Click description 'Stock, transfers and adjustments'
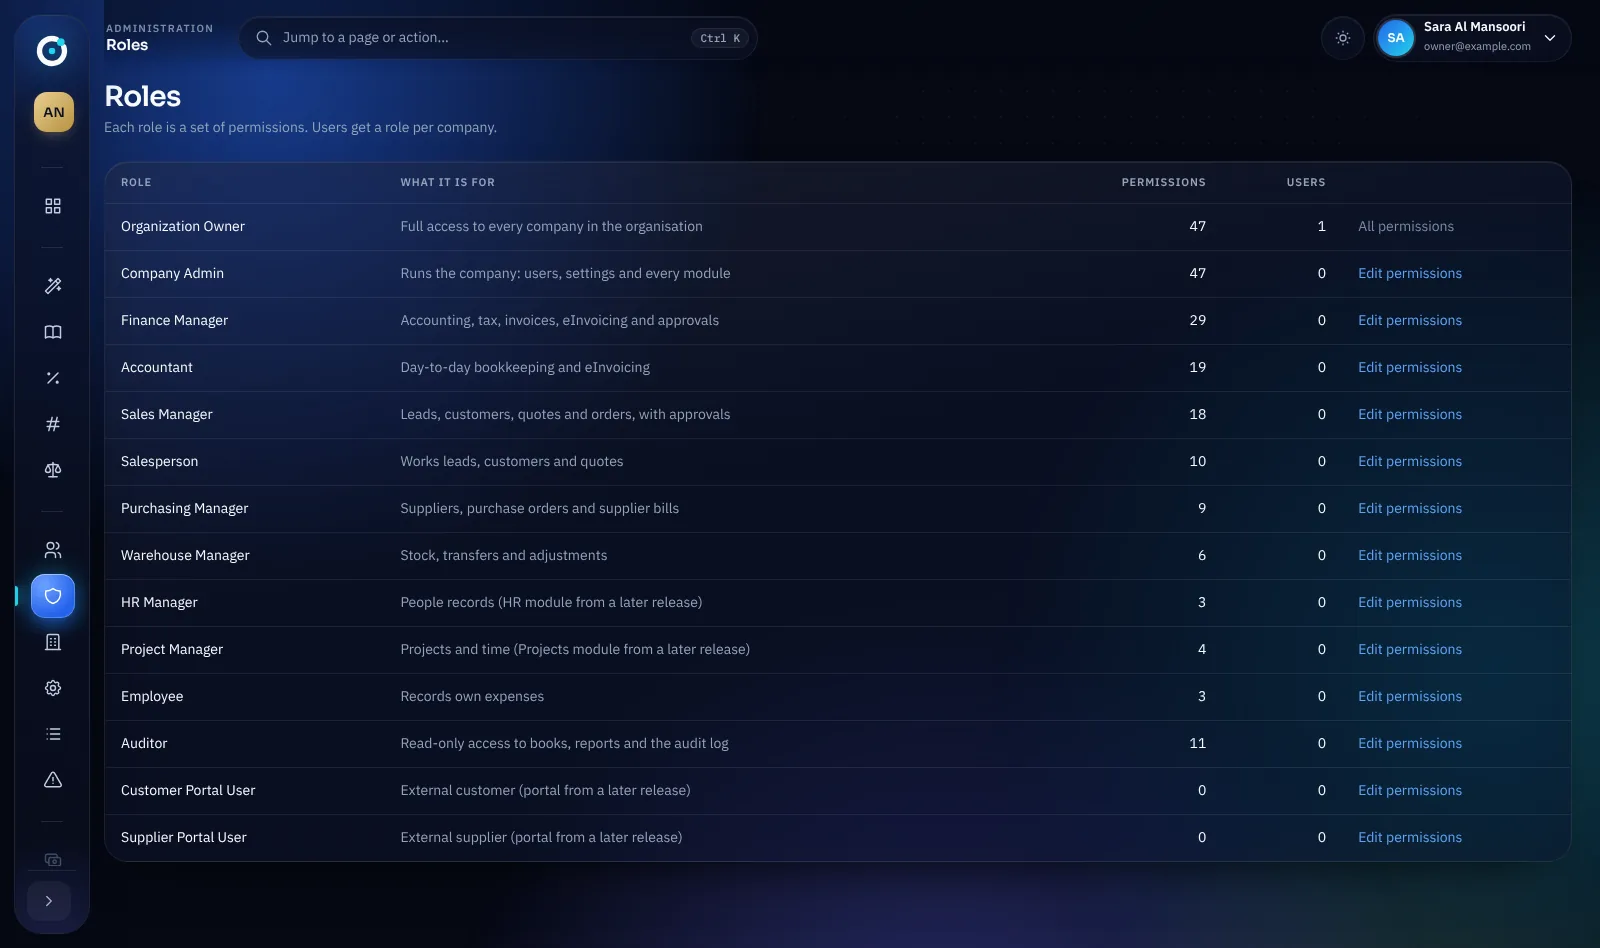 tap(504, 555)
